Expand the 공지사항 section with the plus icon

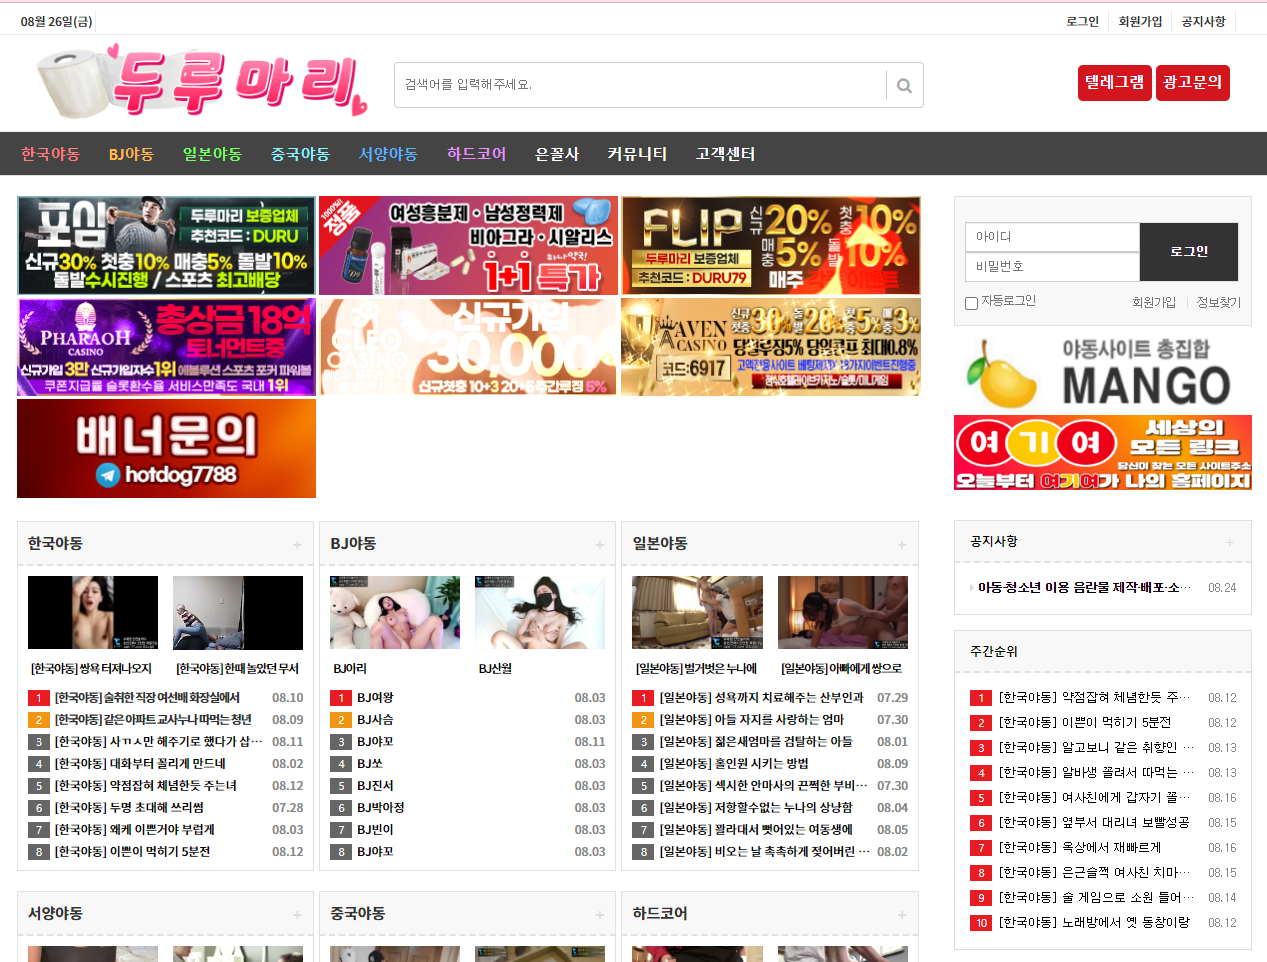pyautogui.click(x=1229, y=542)
